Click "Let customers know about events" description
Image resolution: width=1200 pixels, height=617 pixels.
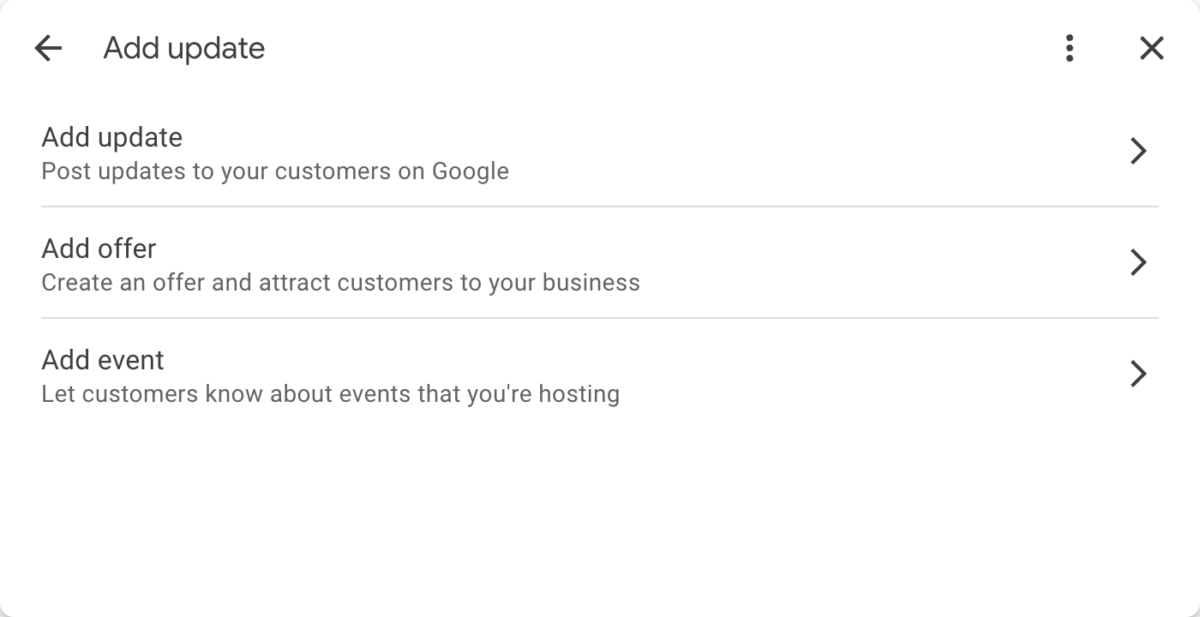point(330,394)
